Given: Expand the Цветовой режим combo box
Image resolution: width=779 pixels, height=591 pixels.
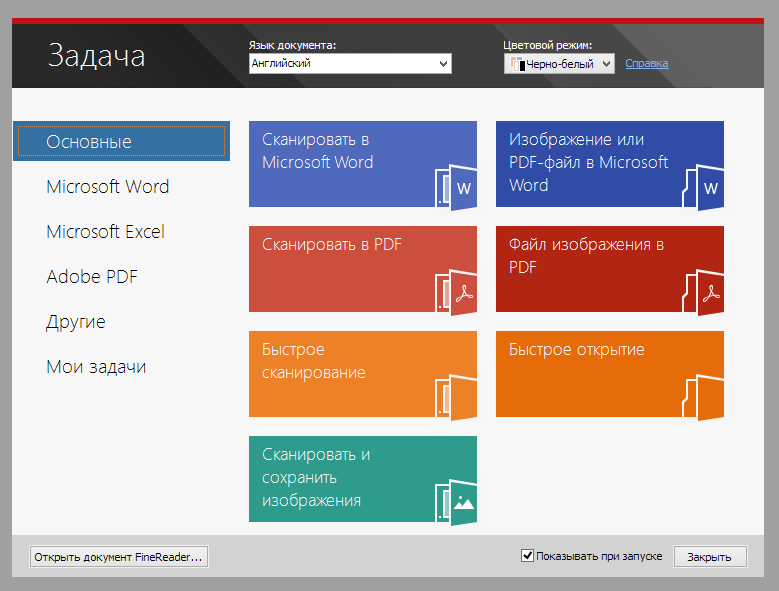Looking at the screenshot, I should pyautogui.click(x=559, y=64).
